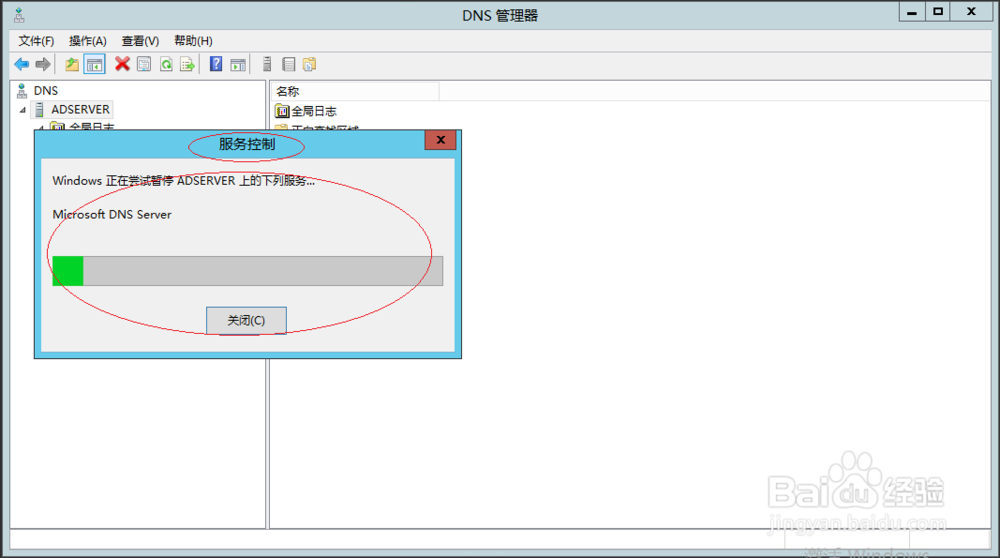1000x558 pixels.
Task: Click the New Server tower toolbar icon
Action: 267,64
